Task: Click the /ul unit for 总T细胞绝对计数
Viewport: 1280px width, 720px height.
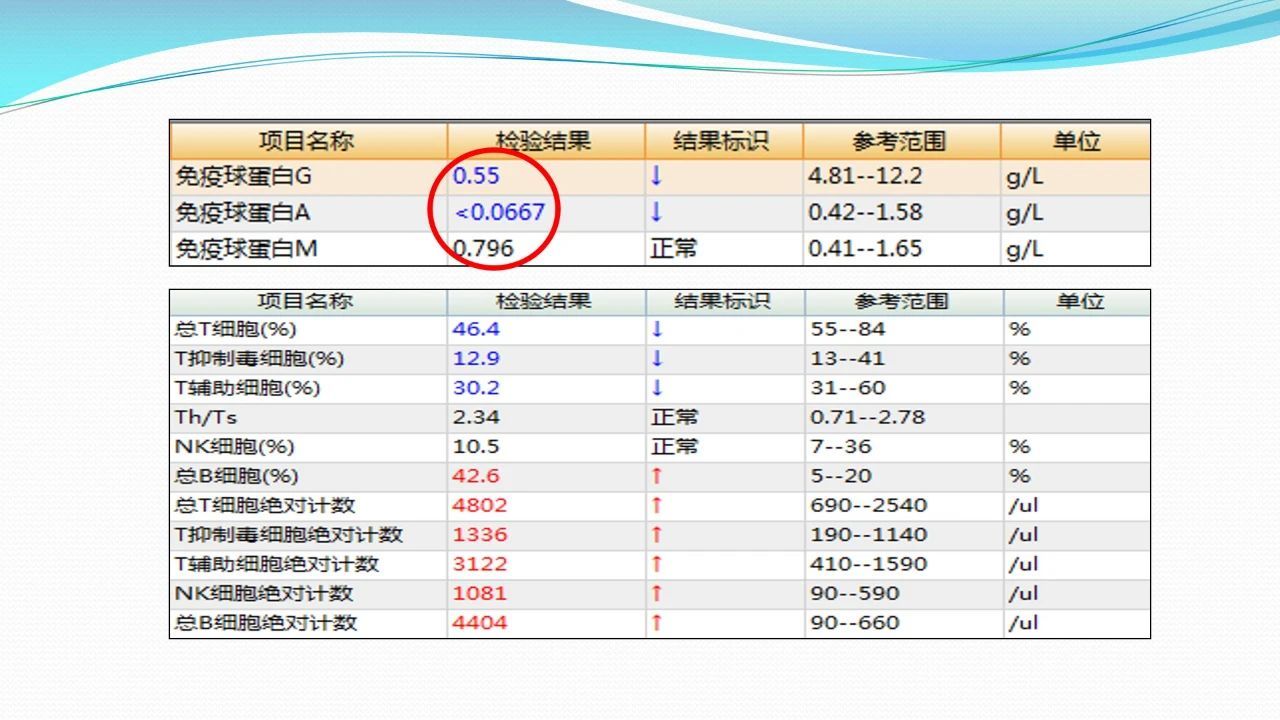Action: (1023, 505)
